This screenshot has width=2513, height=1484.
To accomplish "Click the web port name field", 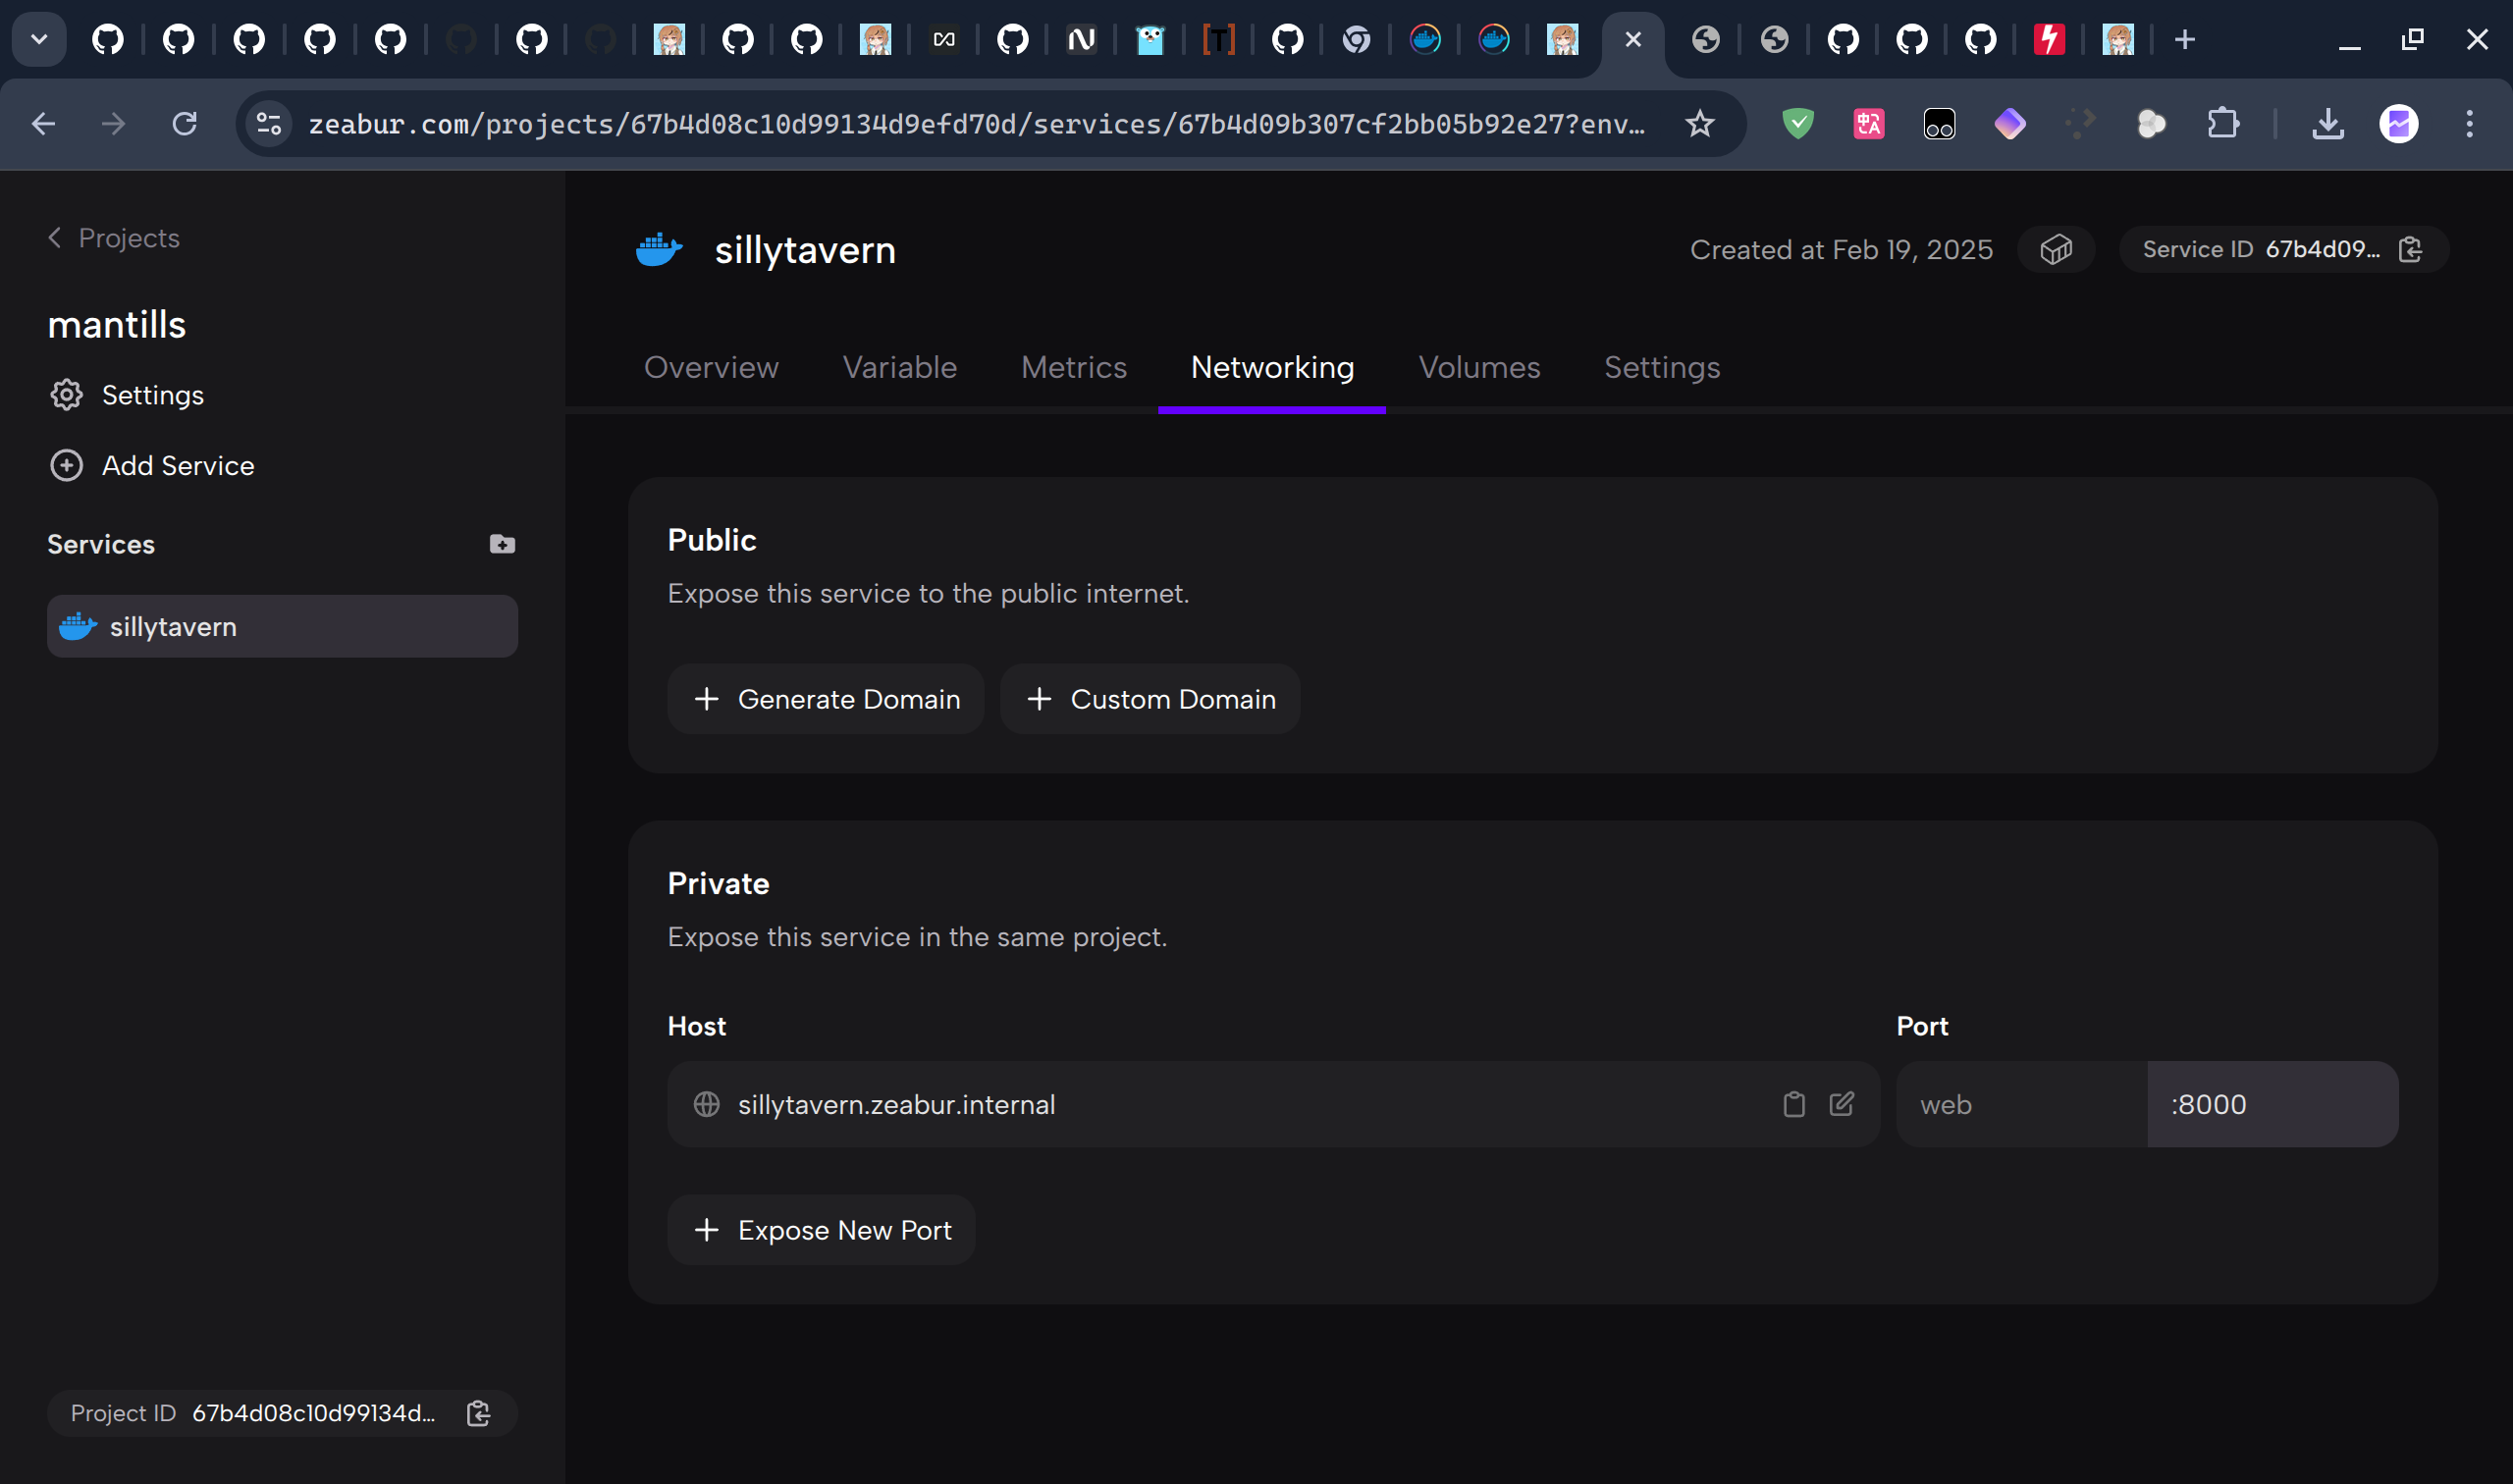I will coord(2020,1104).
